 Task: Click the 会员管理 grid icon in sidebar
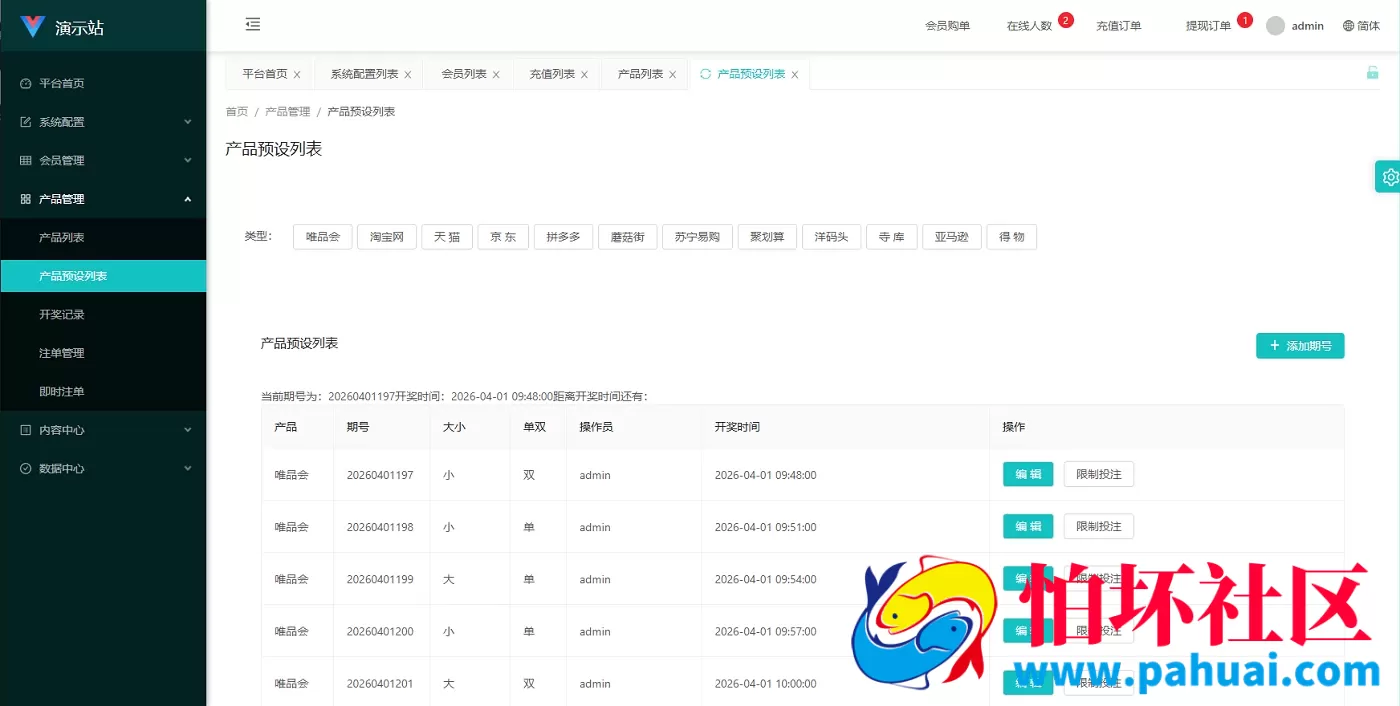[26, 160]
